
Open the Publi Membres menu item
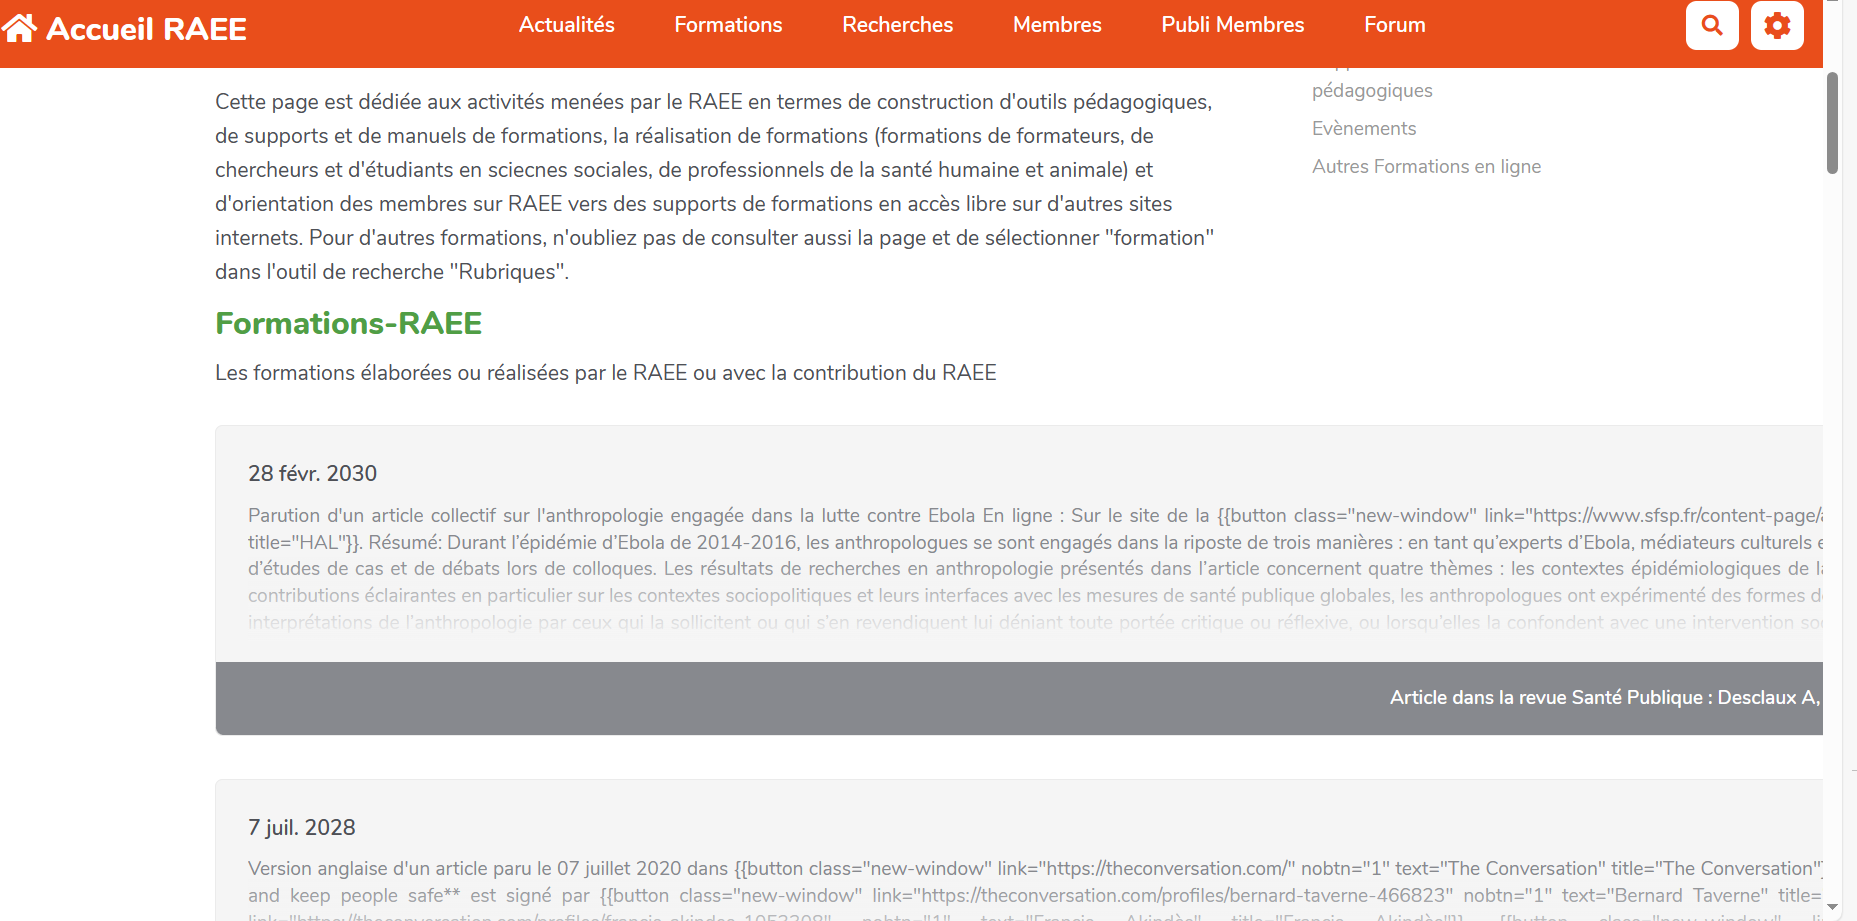[1232, 25]
